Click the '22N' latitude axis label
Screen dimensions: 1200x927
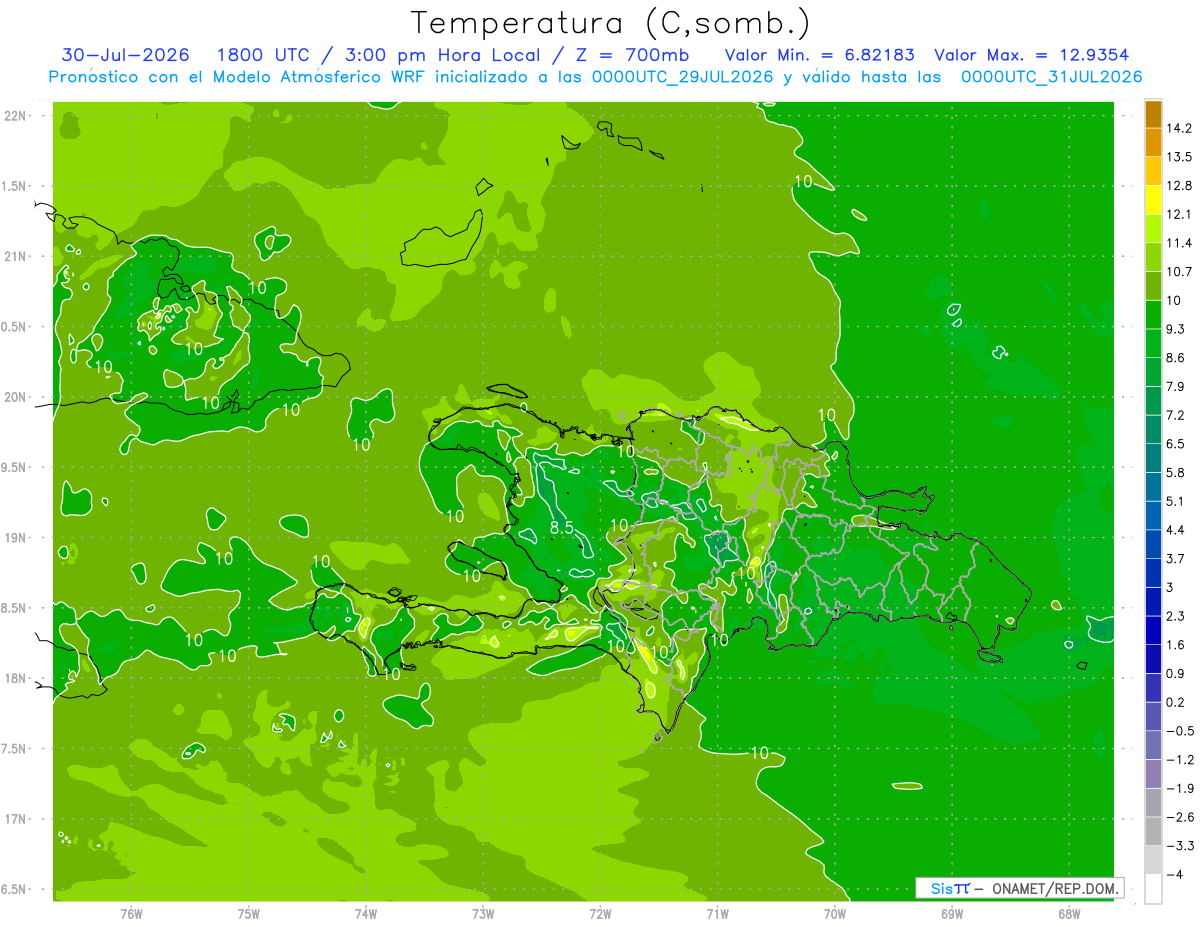click(16, 116)
